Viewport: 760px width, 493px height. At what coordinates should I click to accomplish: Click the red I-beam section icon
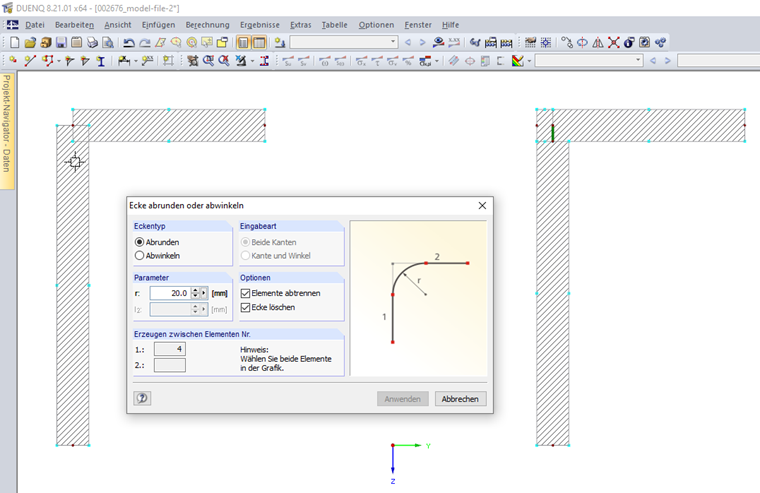pyautogui.click(x=264, y=61)
